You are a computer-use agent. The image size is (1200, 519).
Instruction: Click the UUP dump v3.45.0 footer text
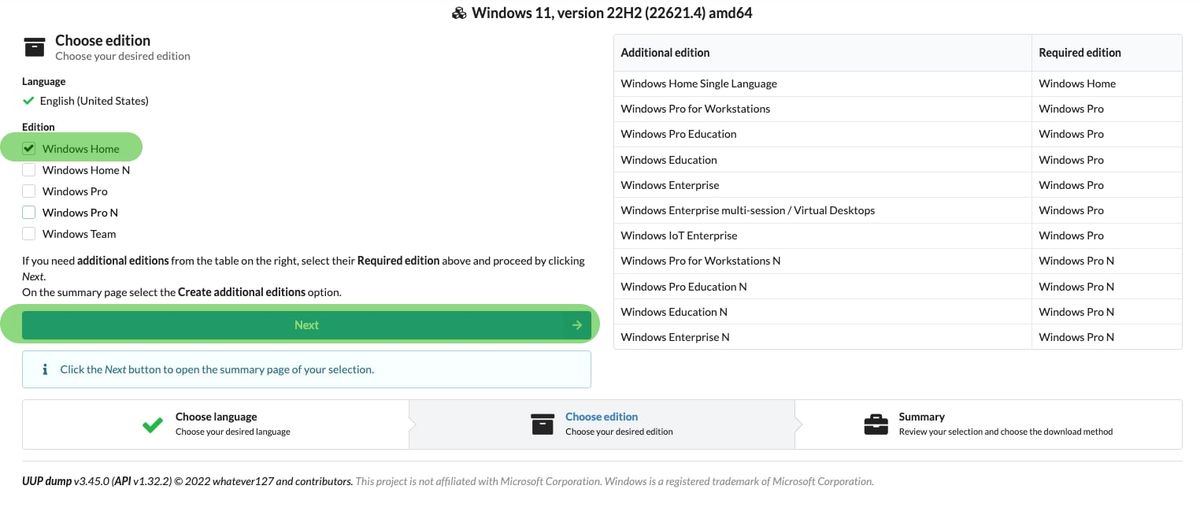pos(66,482)
